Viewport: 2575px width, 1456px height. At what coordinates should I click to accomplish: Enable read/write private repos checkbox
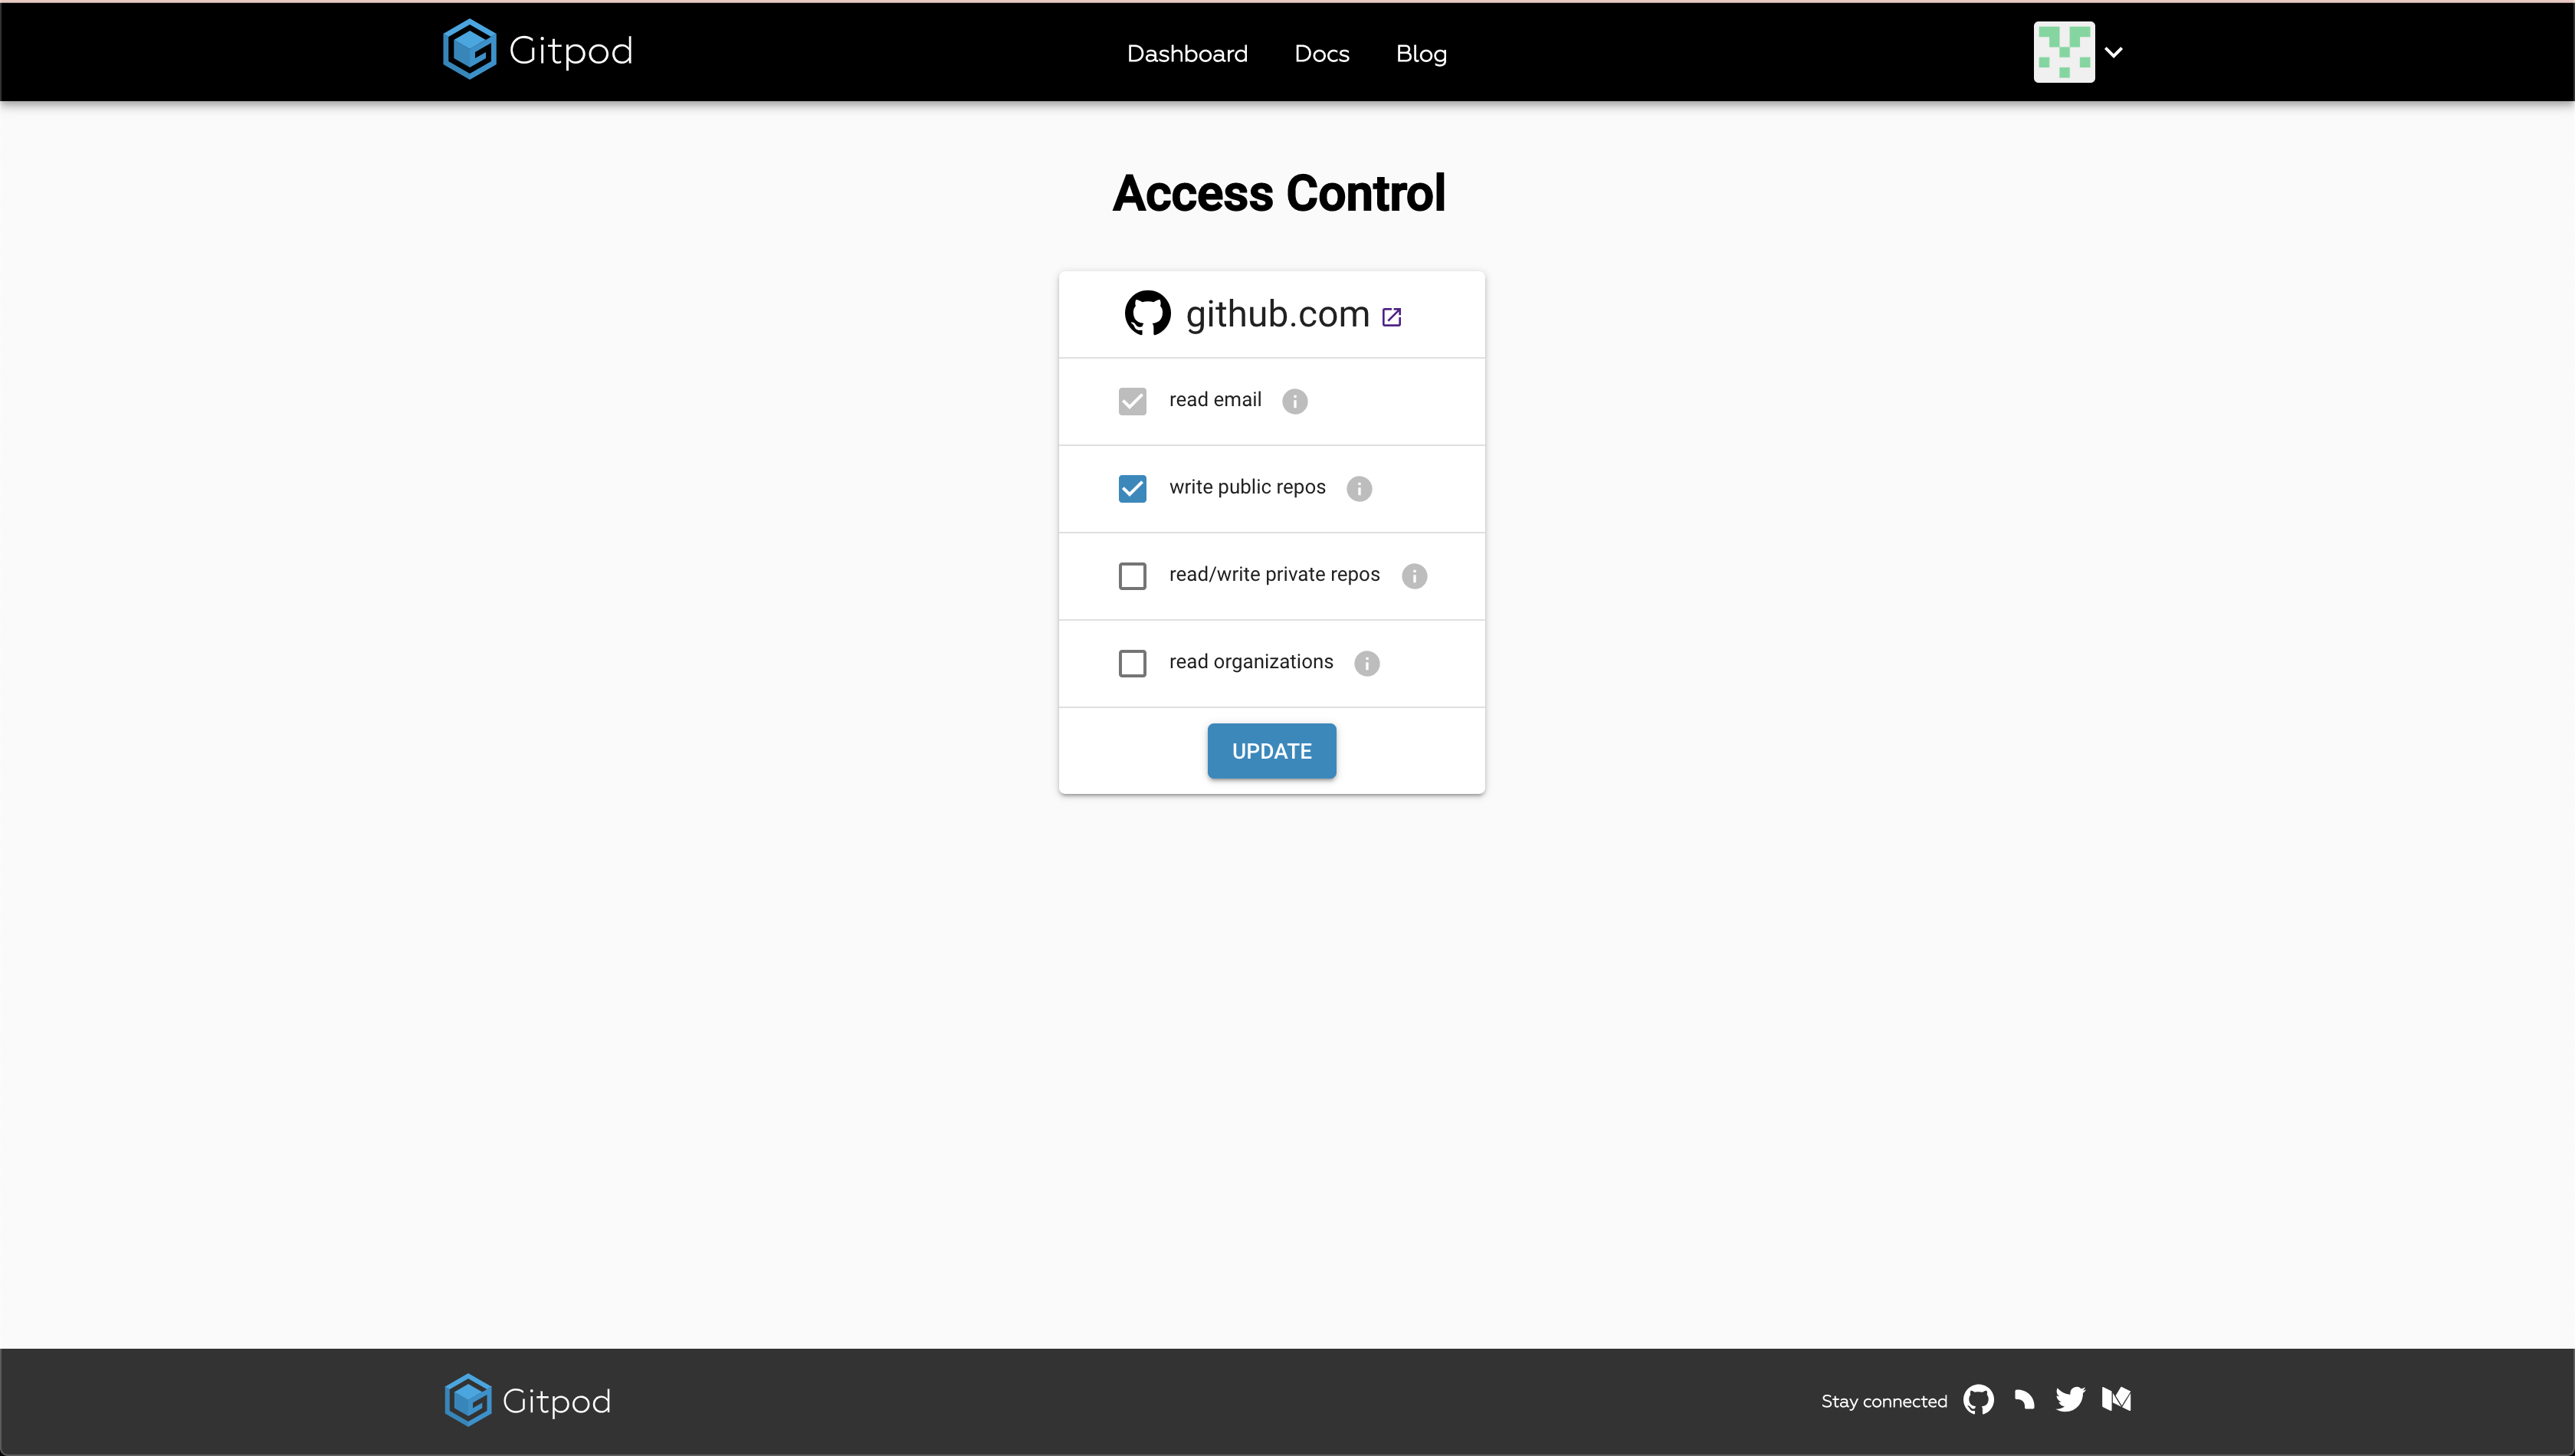1132,576
